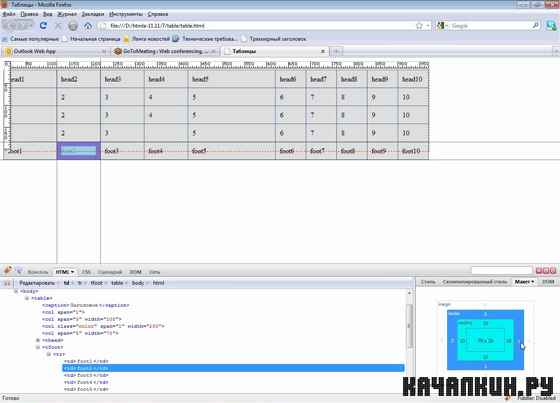560x403 pixels.
Task: Switch to the CSS panel in Firebug
Action: point(86,272)
